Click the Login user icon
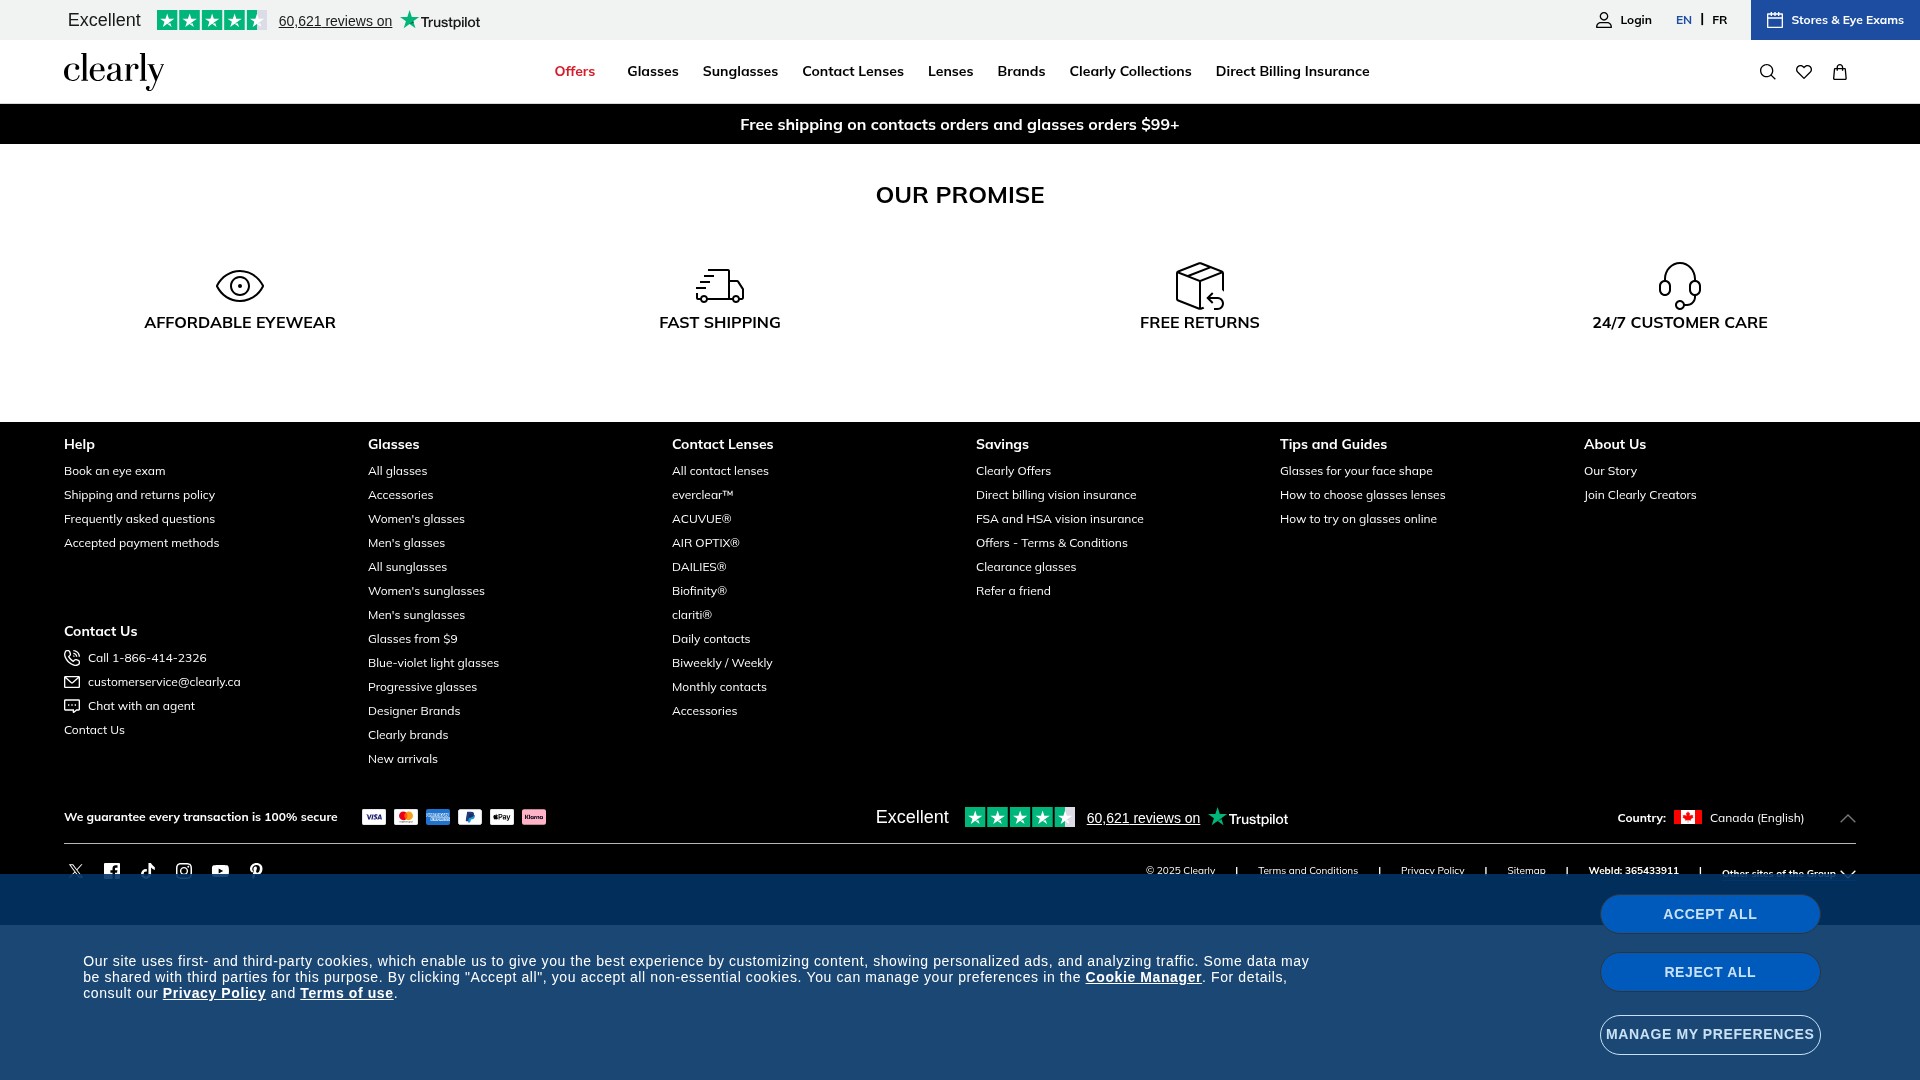1920x1080 pixels. (1604, 20)
